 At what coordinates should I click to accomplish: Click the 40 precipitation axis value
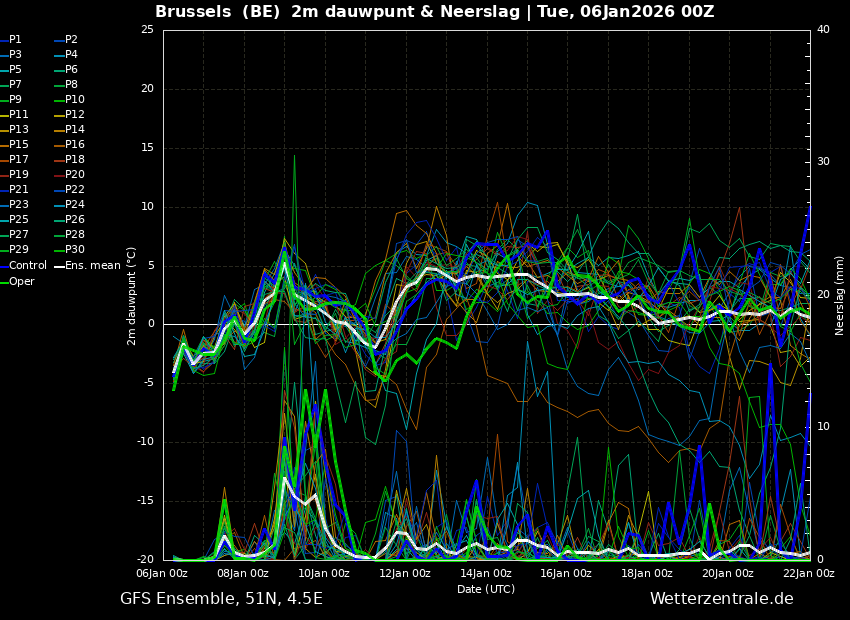pos(823,29)
